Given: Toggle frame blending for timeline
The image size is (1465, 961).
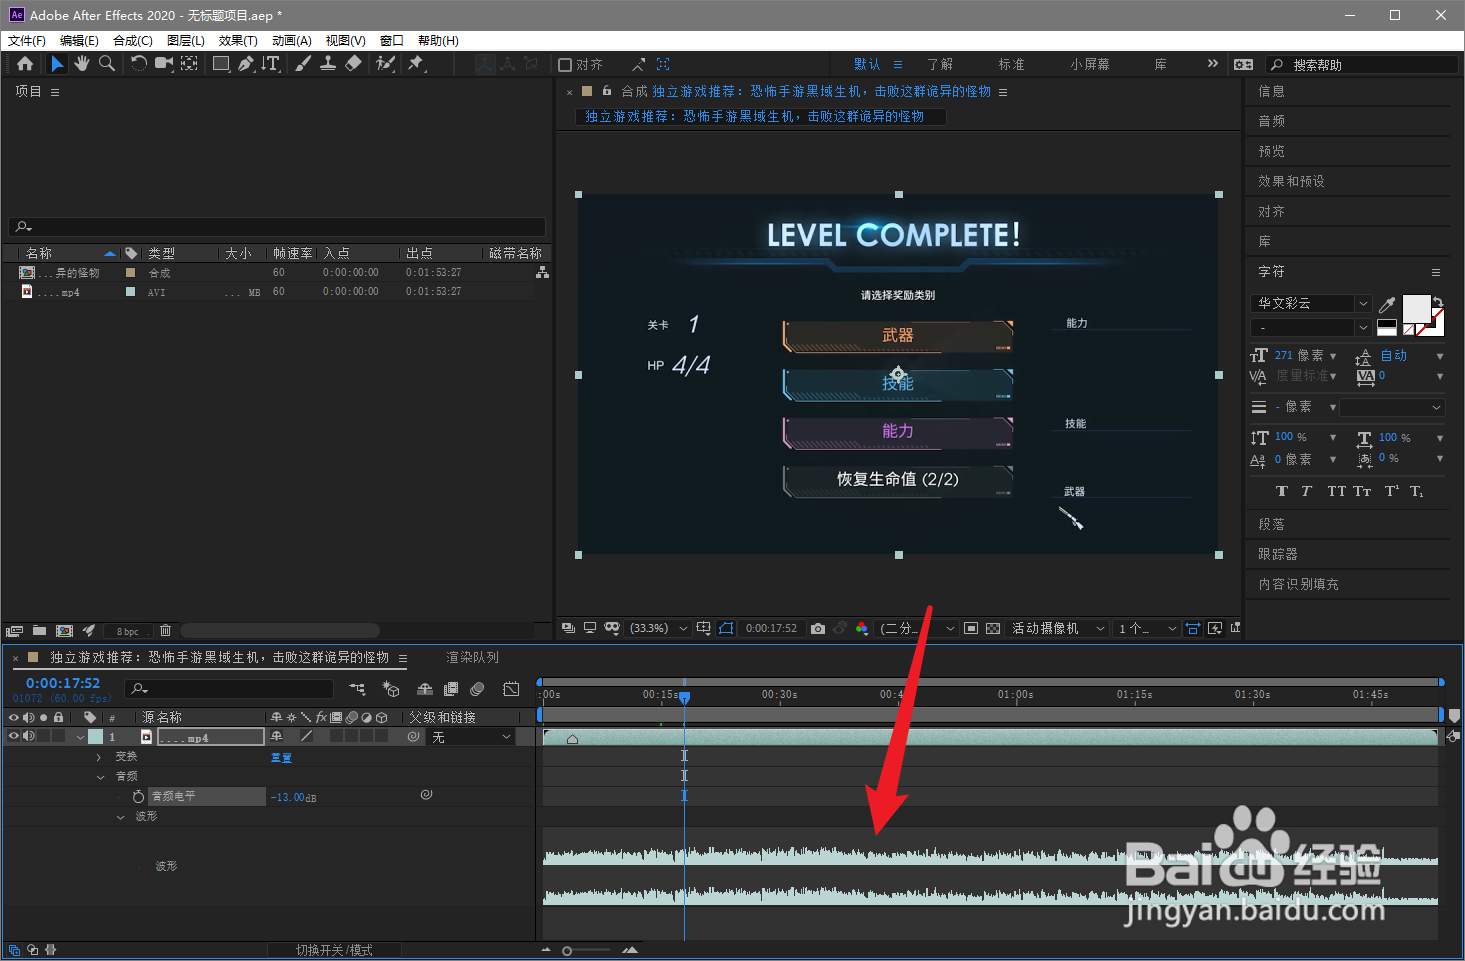Looking at the screenshot, I should point(451,689).
